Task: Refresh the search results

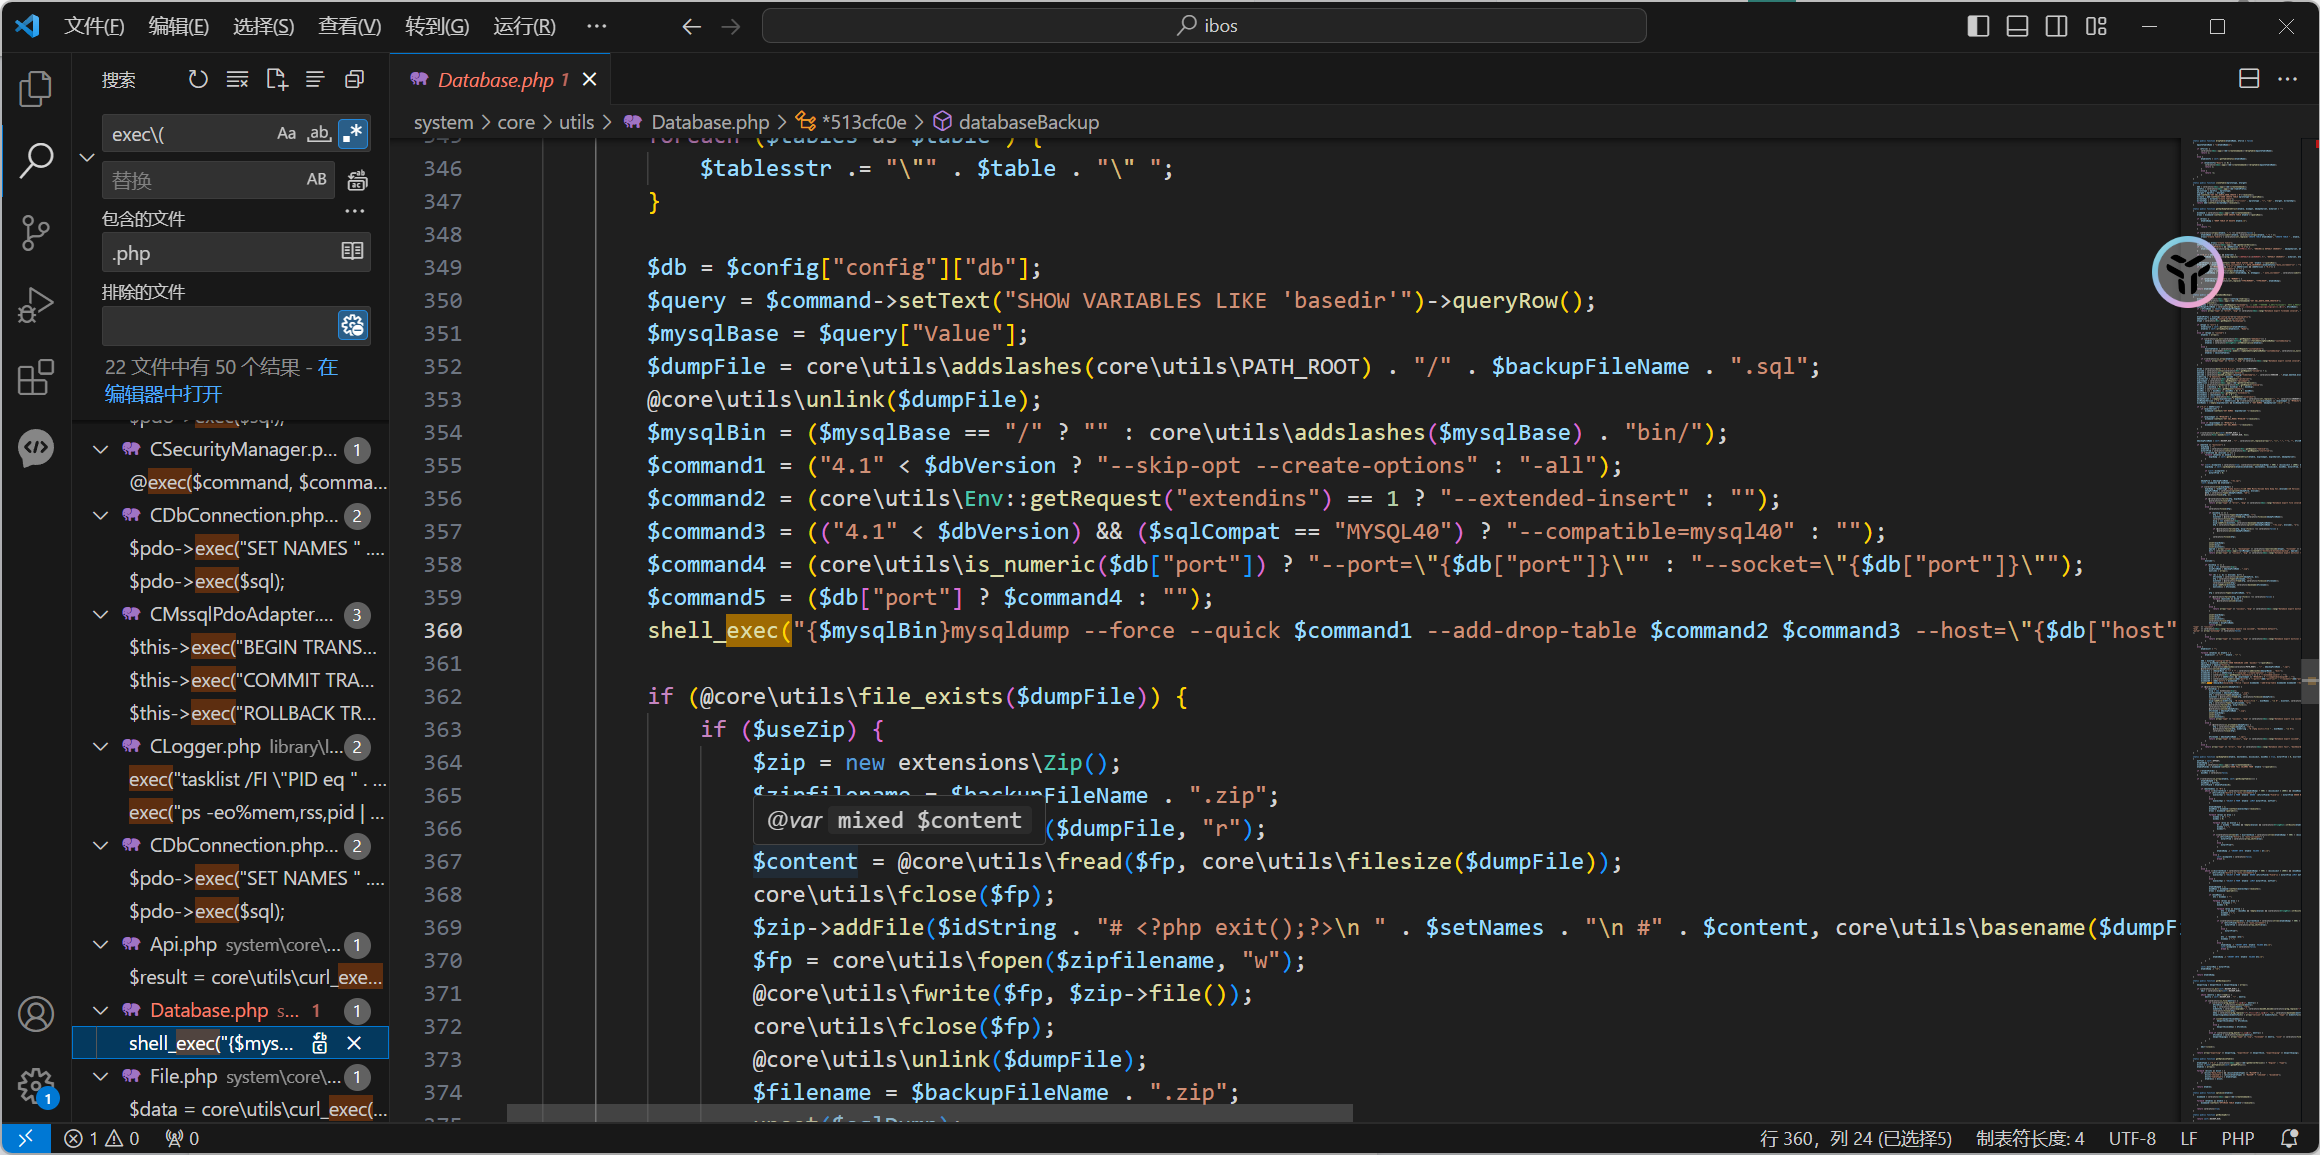Action: tap(198, 79)
